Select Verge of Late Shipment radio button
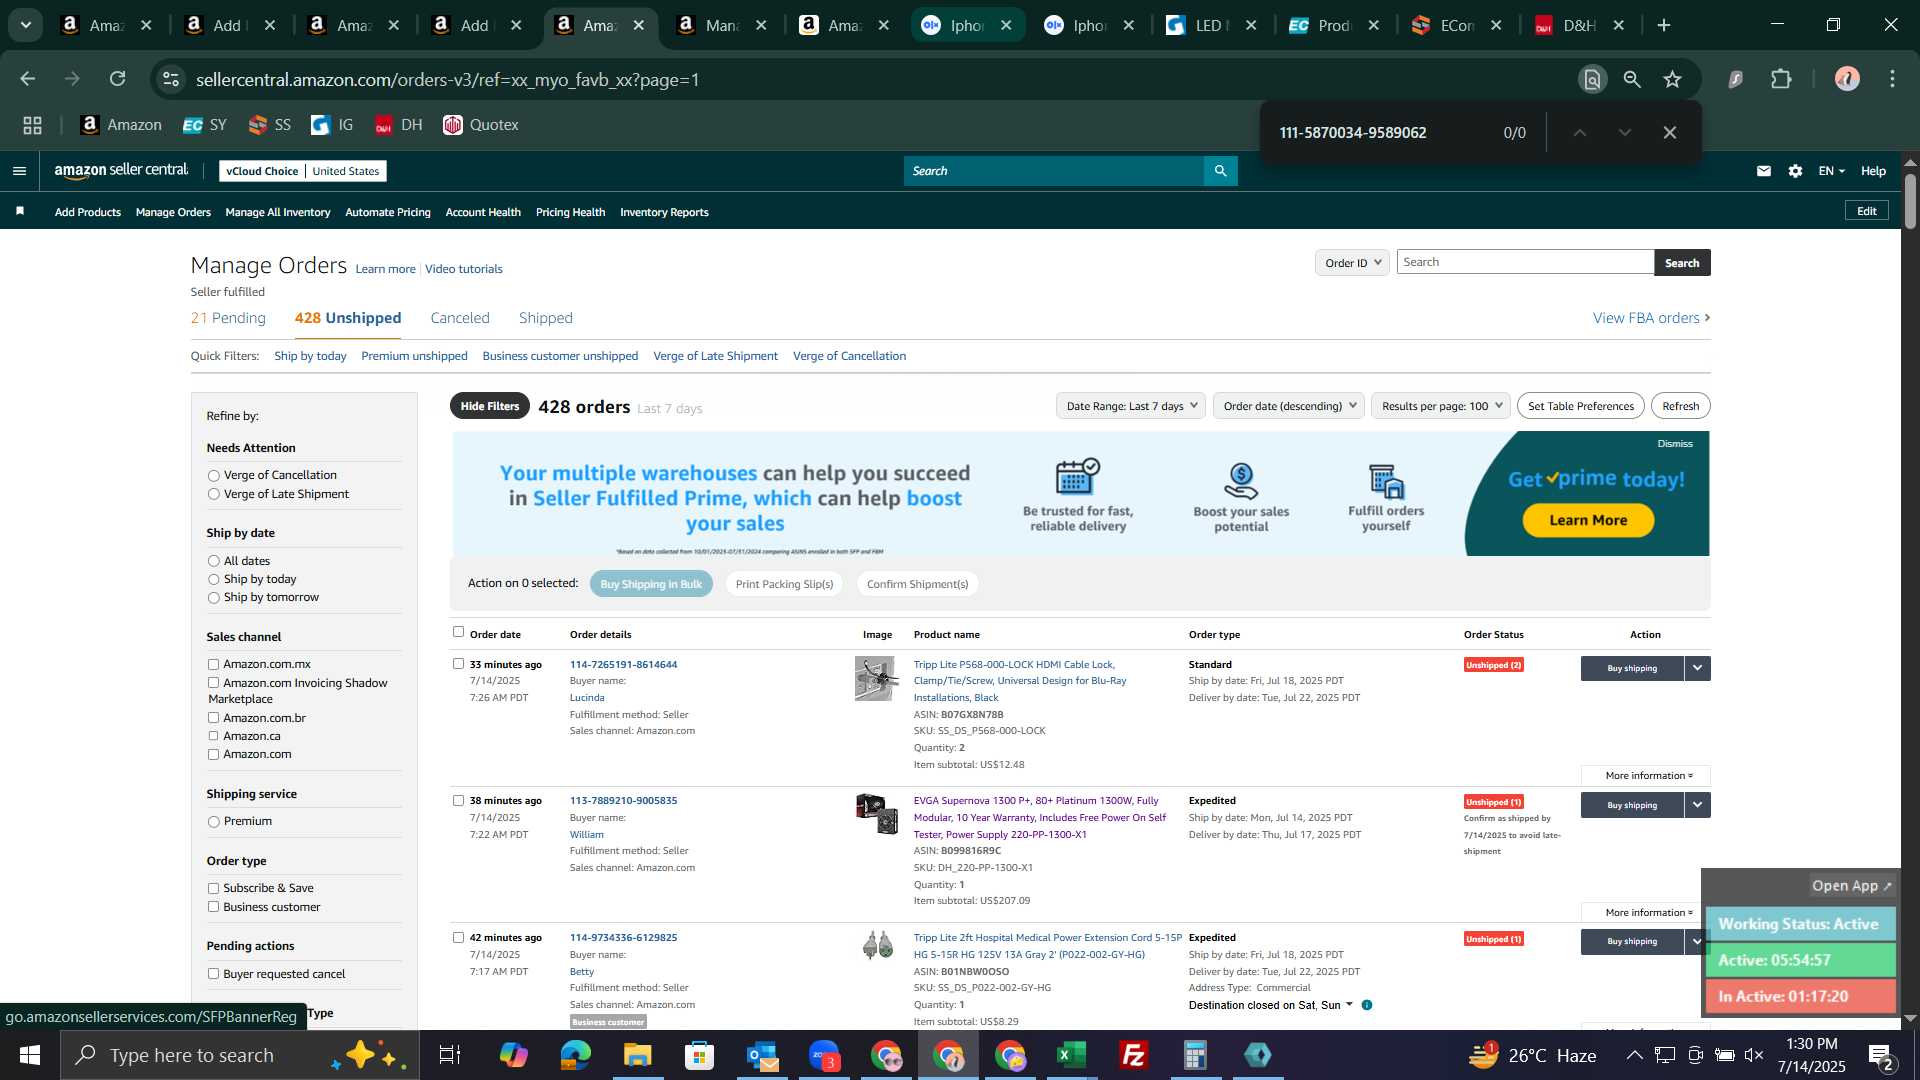 click(213, 494)
